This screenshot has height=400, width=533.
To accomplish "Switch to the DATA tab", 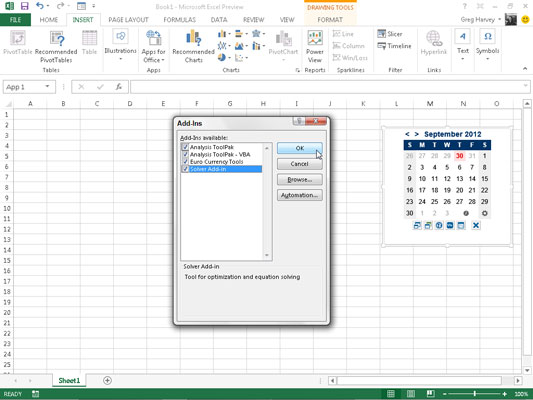I will (219, 20).
